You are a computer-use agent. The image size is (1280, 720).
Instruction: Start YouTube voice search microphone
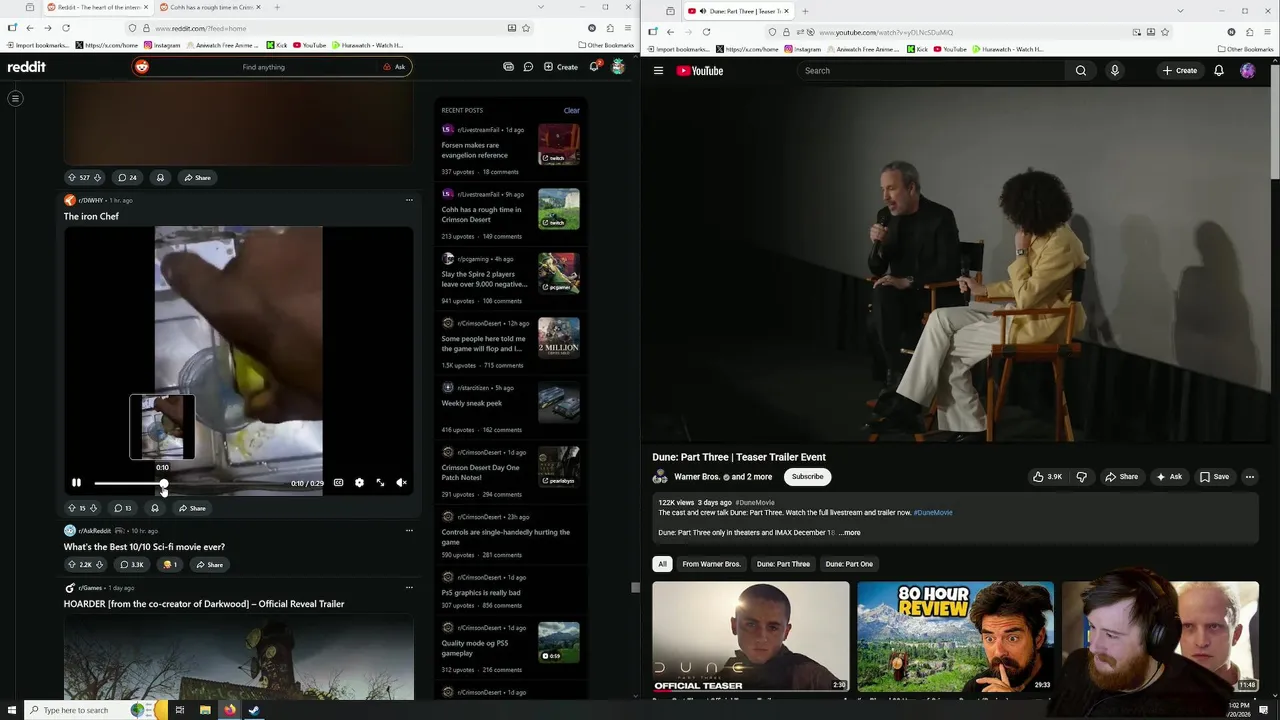tap(1114, 71)
